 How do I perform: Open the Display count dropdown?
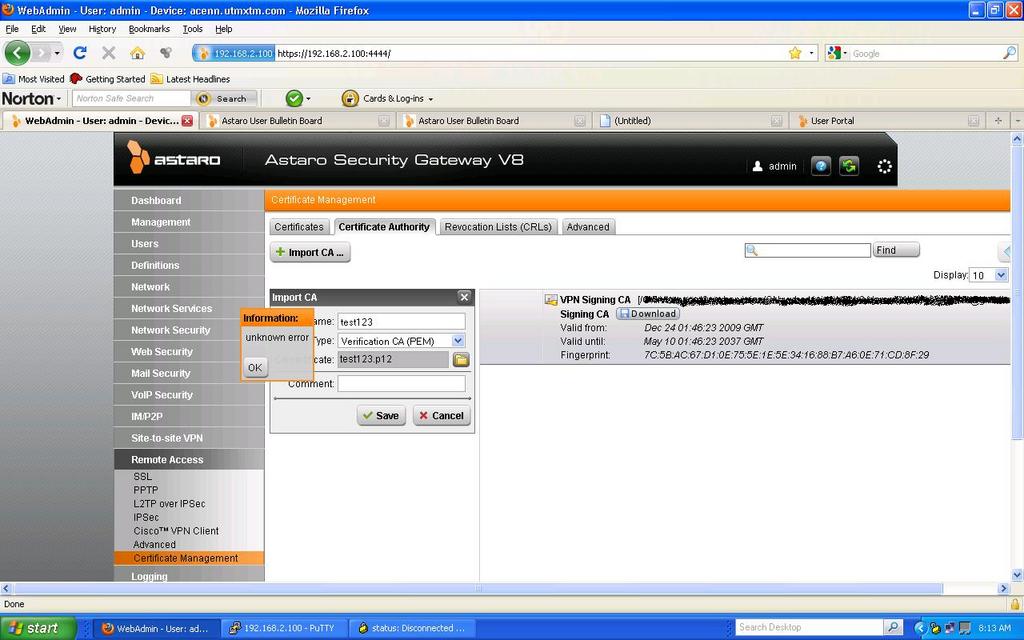point(988,275)
